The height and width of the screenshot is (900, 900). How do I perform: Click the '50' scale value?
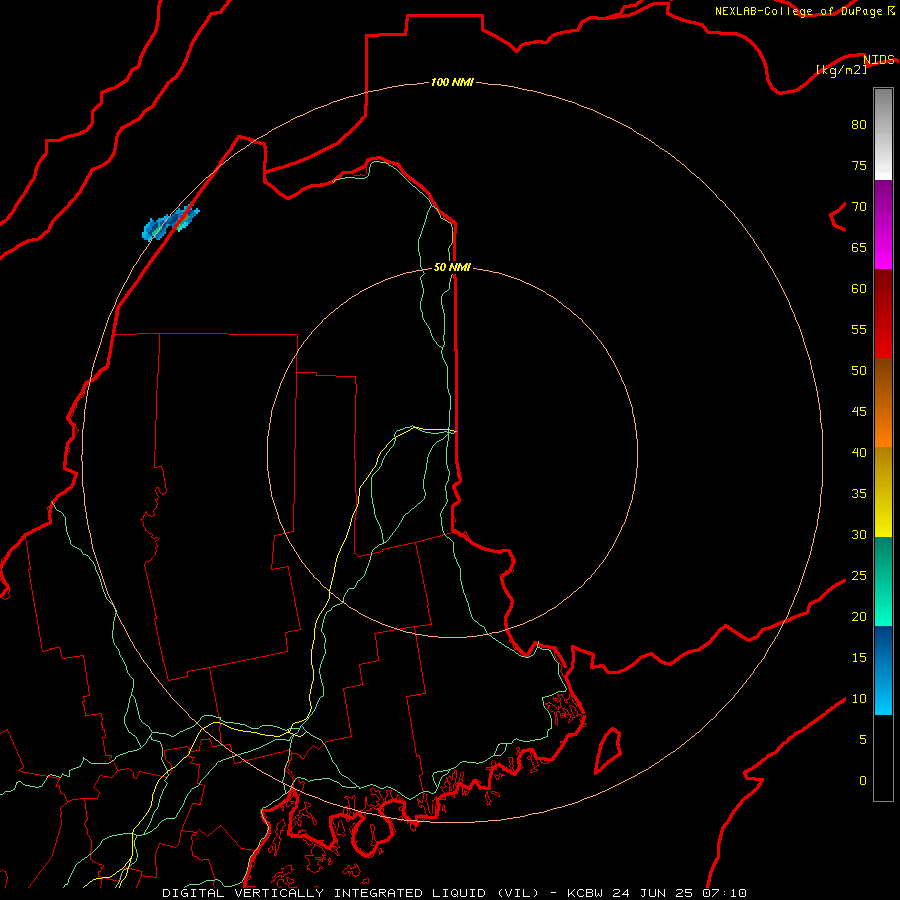[x=859, y=371]
